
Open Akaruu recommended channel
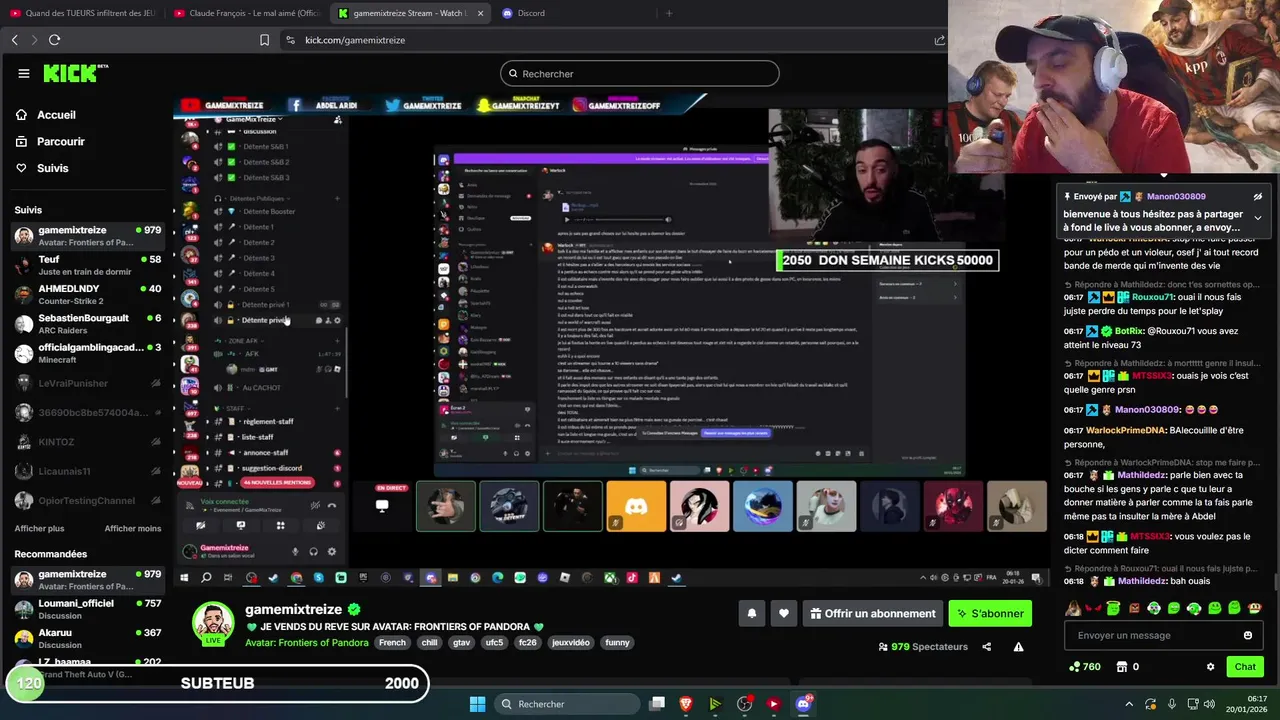point(87,638)
